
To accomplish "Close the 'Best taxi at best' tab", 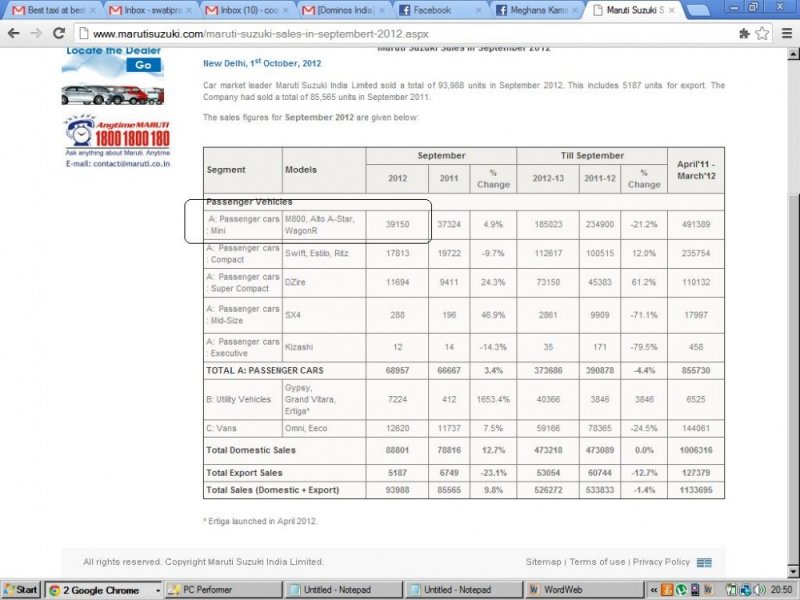I will [x=93, y=10].
